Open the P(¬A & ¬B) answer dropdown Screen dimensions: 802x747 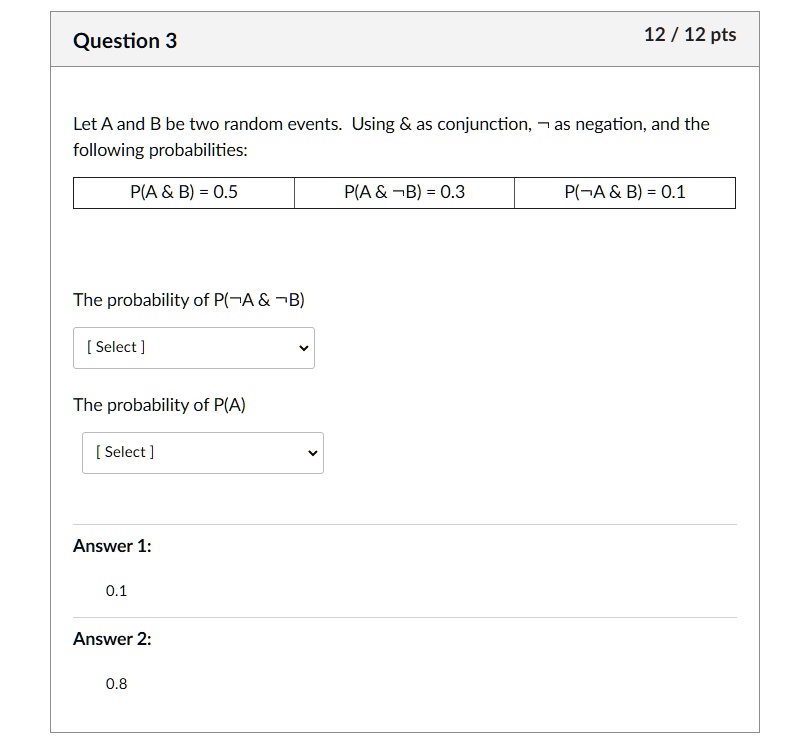pos(193,347)
